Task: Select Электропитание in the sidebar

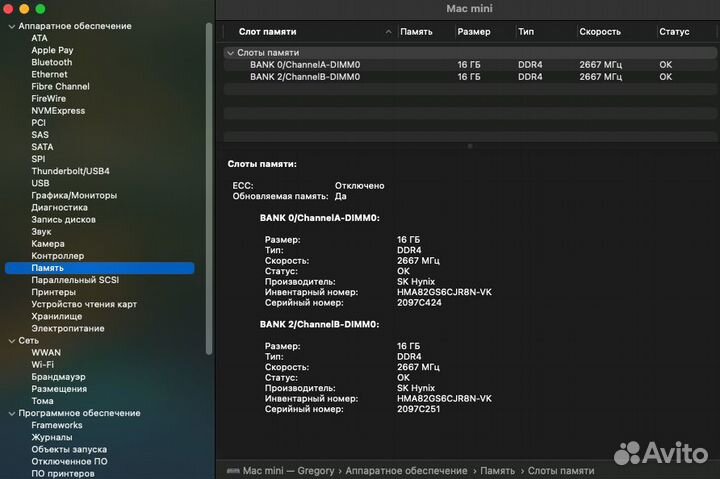Action: pyautogui.click(x=68, y=328)
